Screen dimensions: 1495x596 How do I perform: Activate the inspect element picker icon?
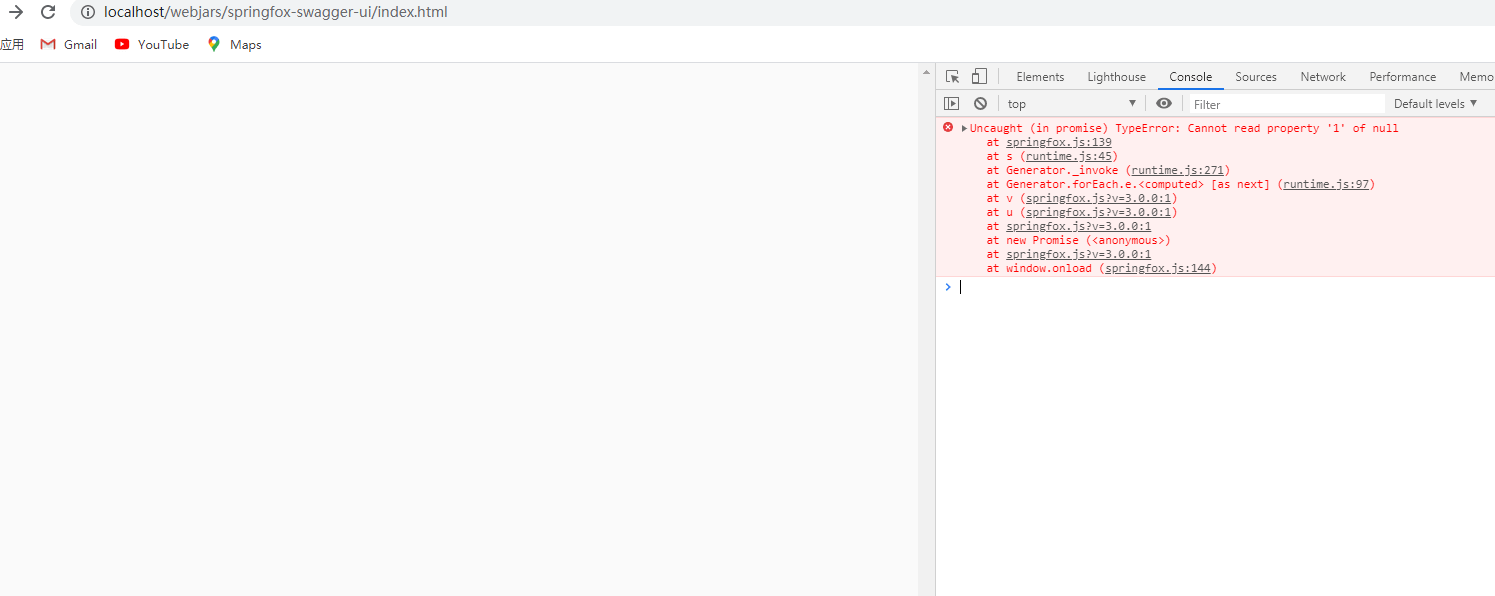tap(952, 77)
